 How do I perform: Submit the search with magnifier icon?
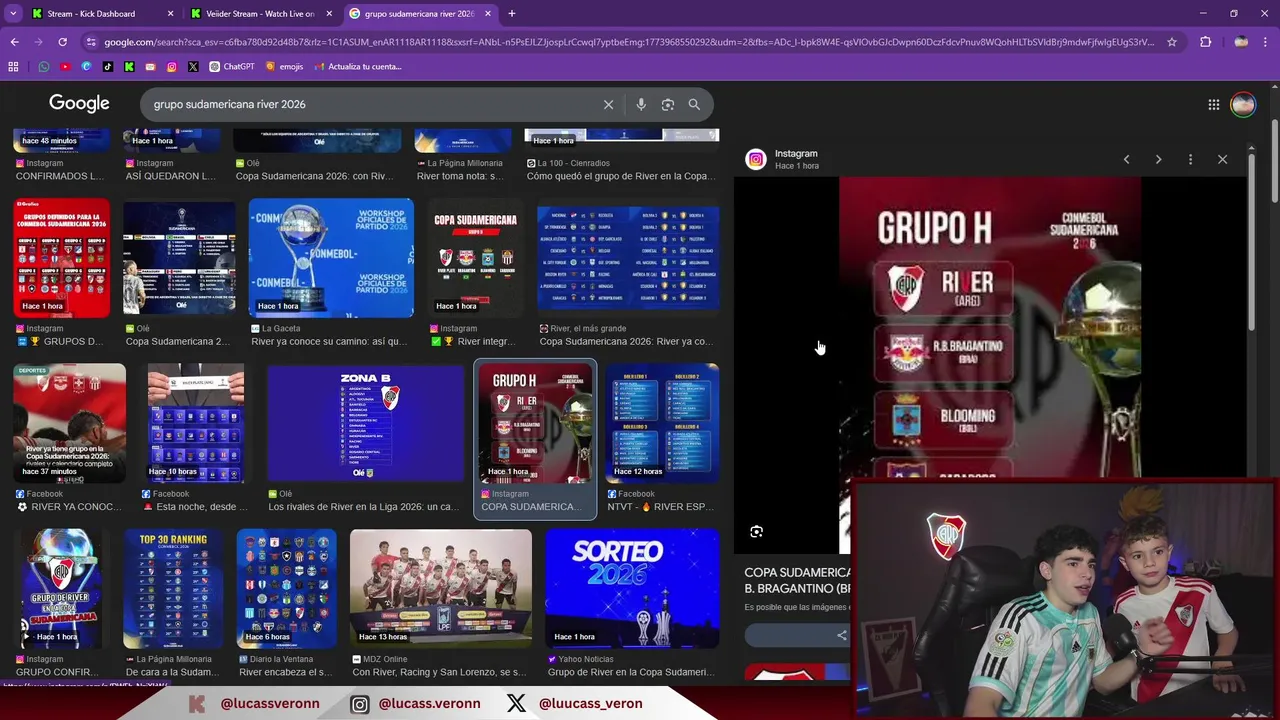694,104
